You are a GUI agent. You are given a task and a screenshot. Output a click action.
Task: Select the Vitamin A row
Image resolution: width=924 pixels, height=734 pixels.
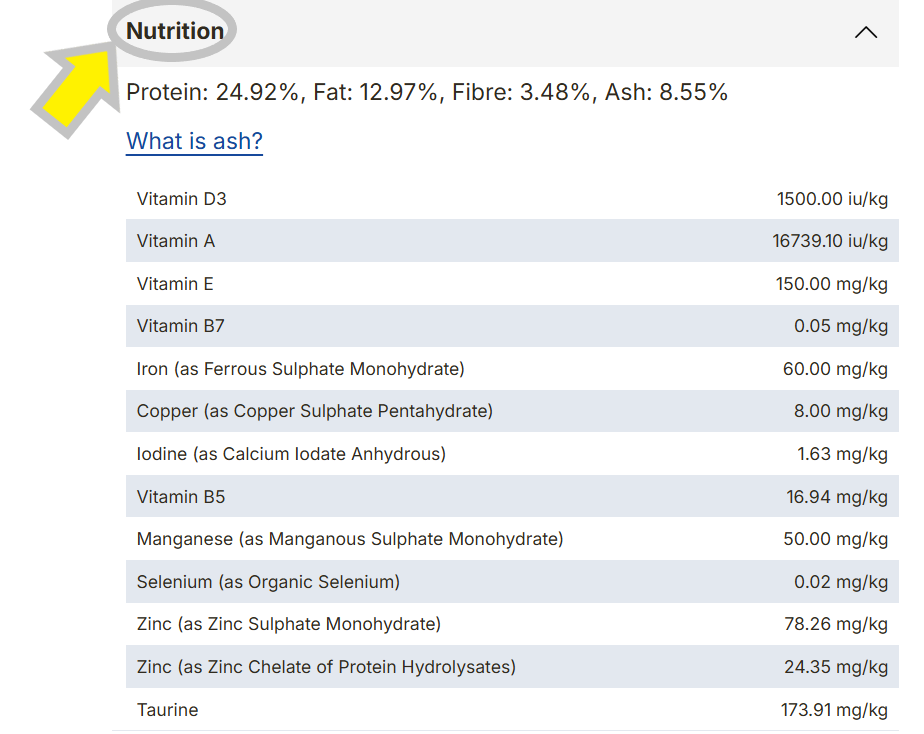pyautogui.click(x=512, y=241)
